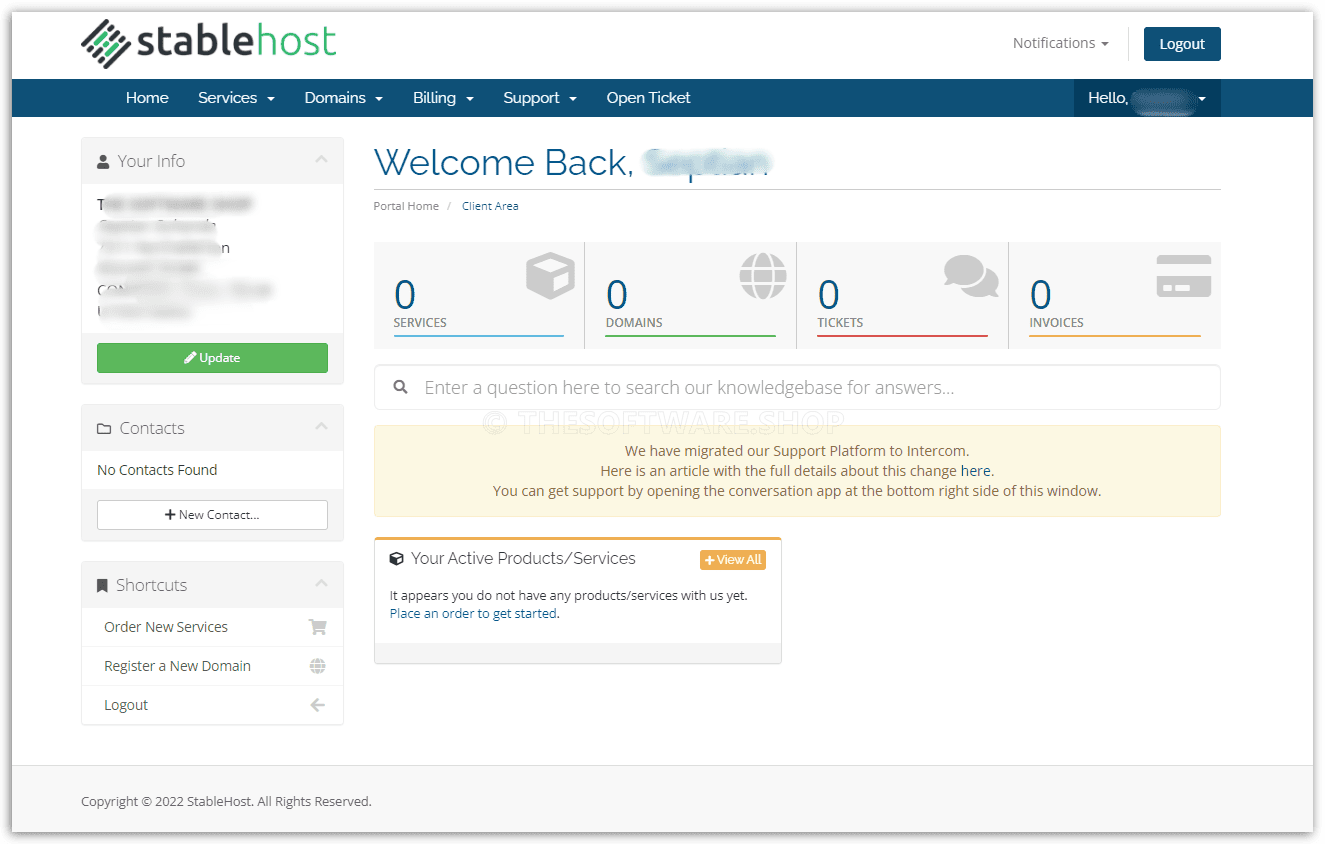Collapse the Contacts panel chevron
This screenshot has width=1325, height=844.
(321, 427)
